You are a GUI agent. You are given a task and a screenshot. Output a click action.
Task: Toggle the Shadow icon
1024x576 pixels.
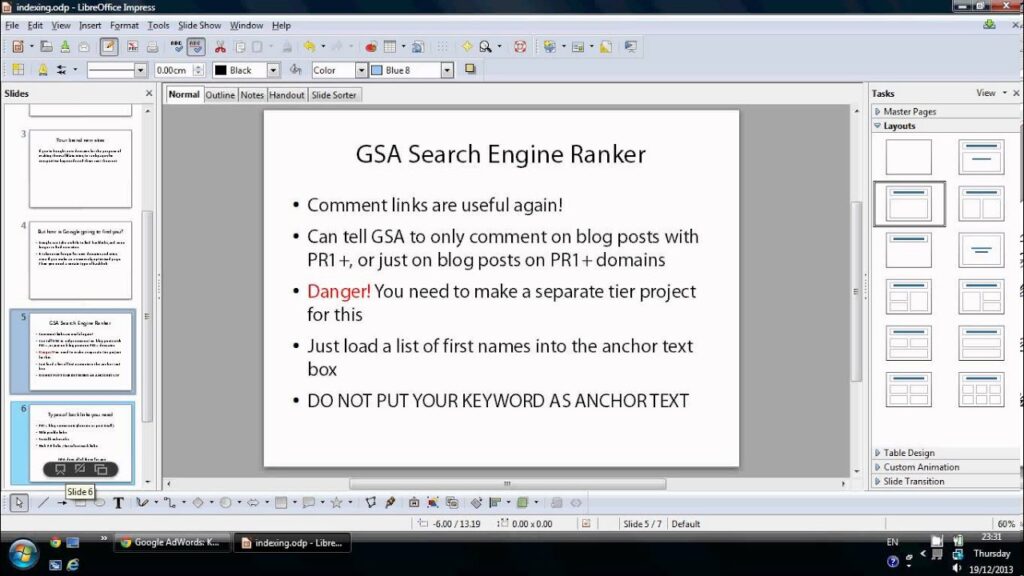(x=470, y=69)
